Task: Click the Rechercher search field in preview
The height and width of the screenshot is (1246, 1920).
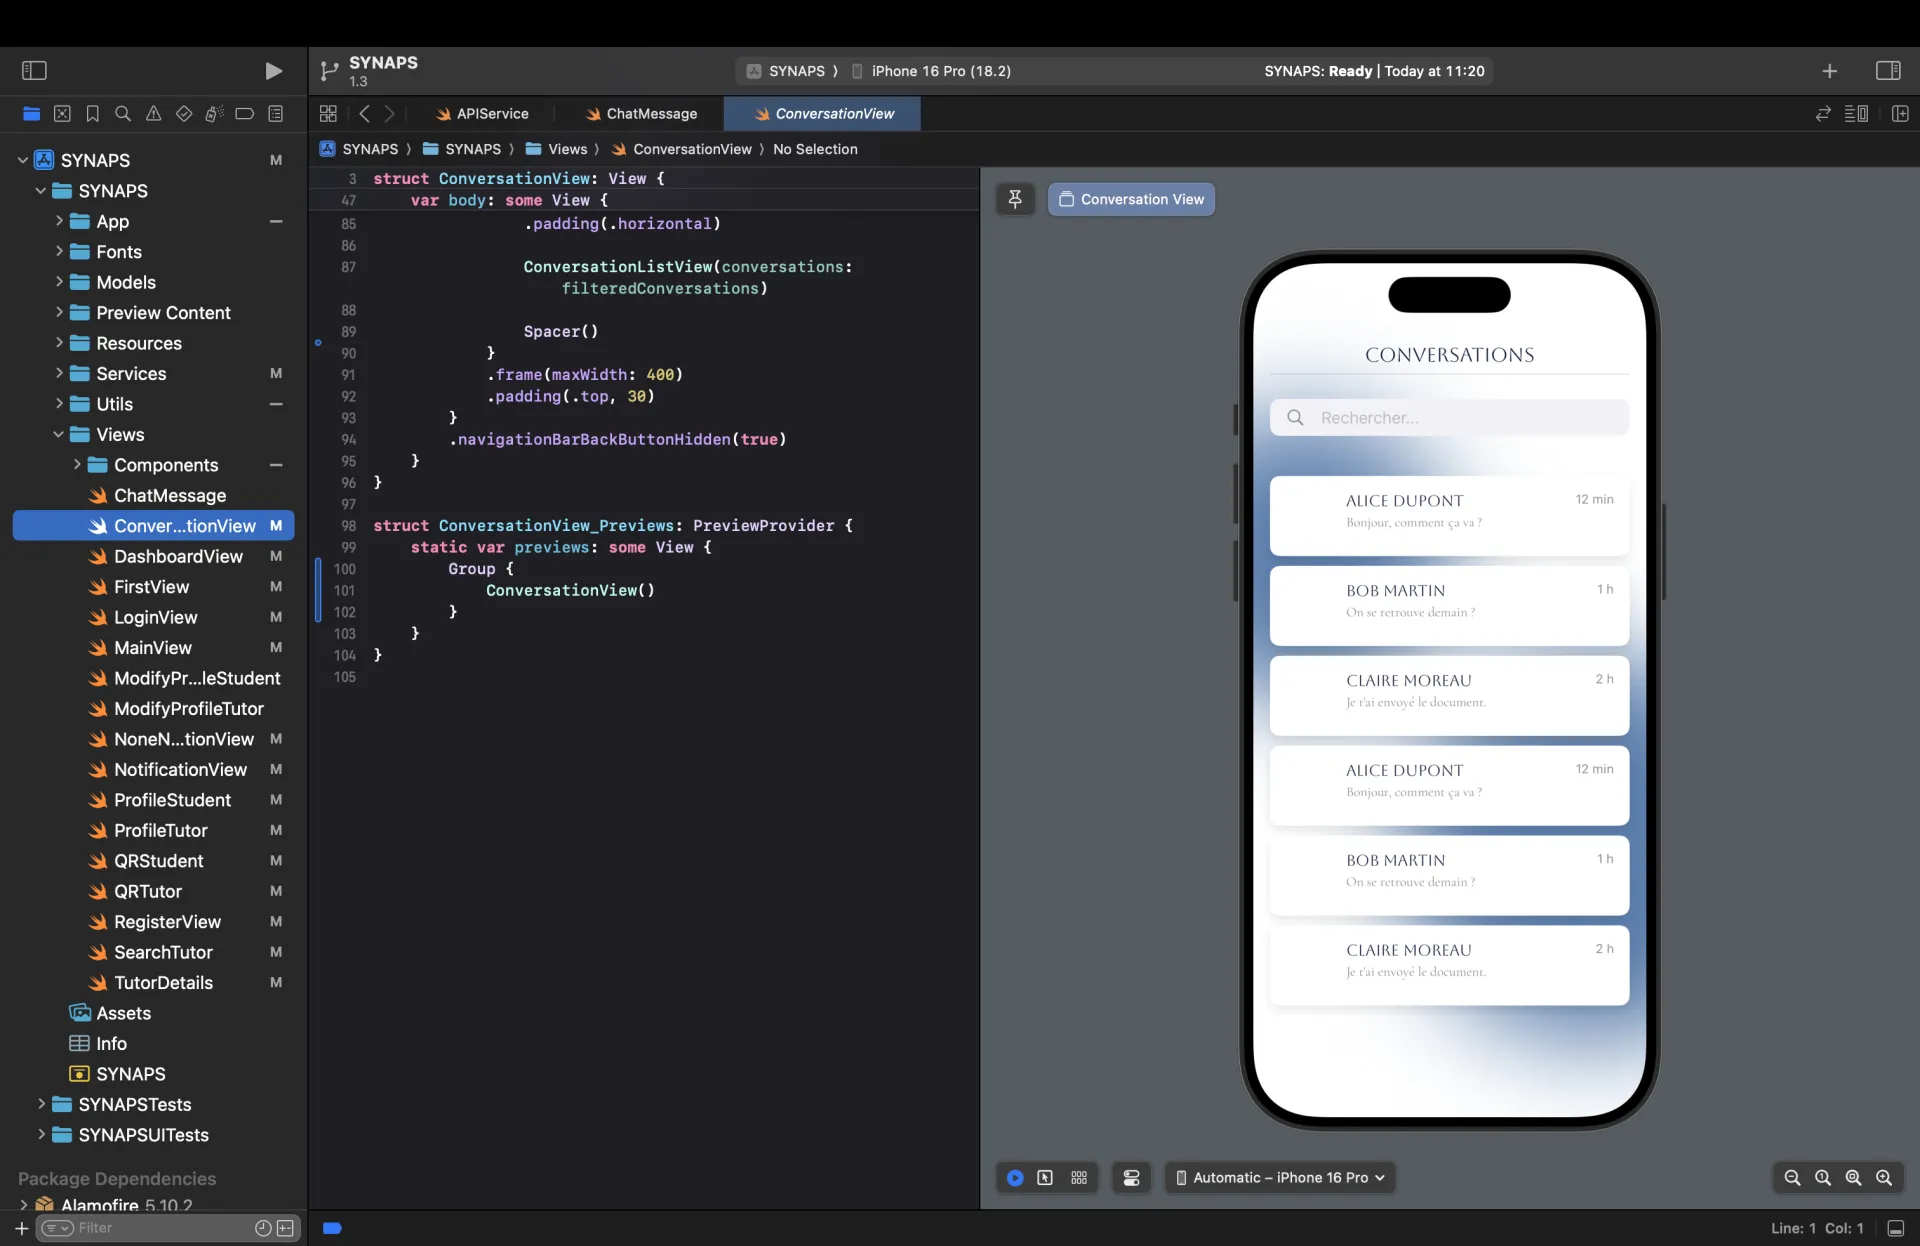Action: (1449, 418)
